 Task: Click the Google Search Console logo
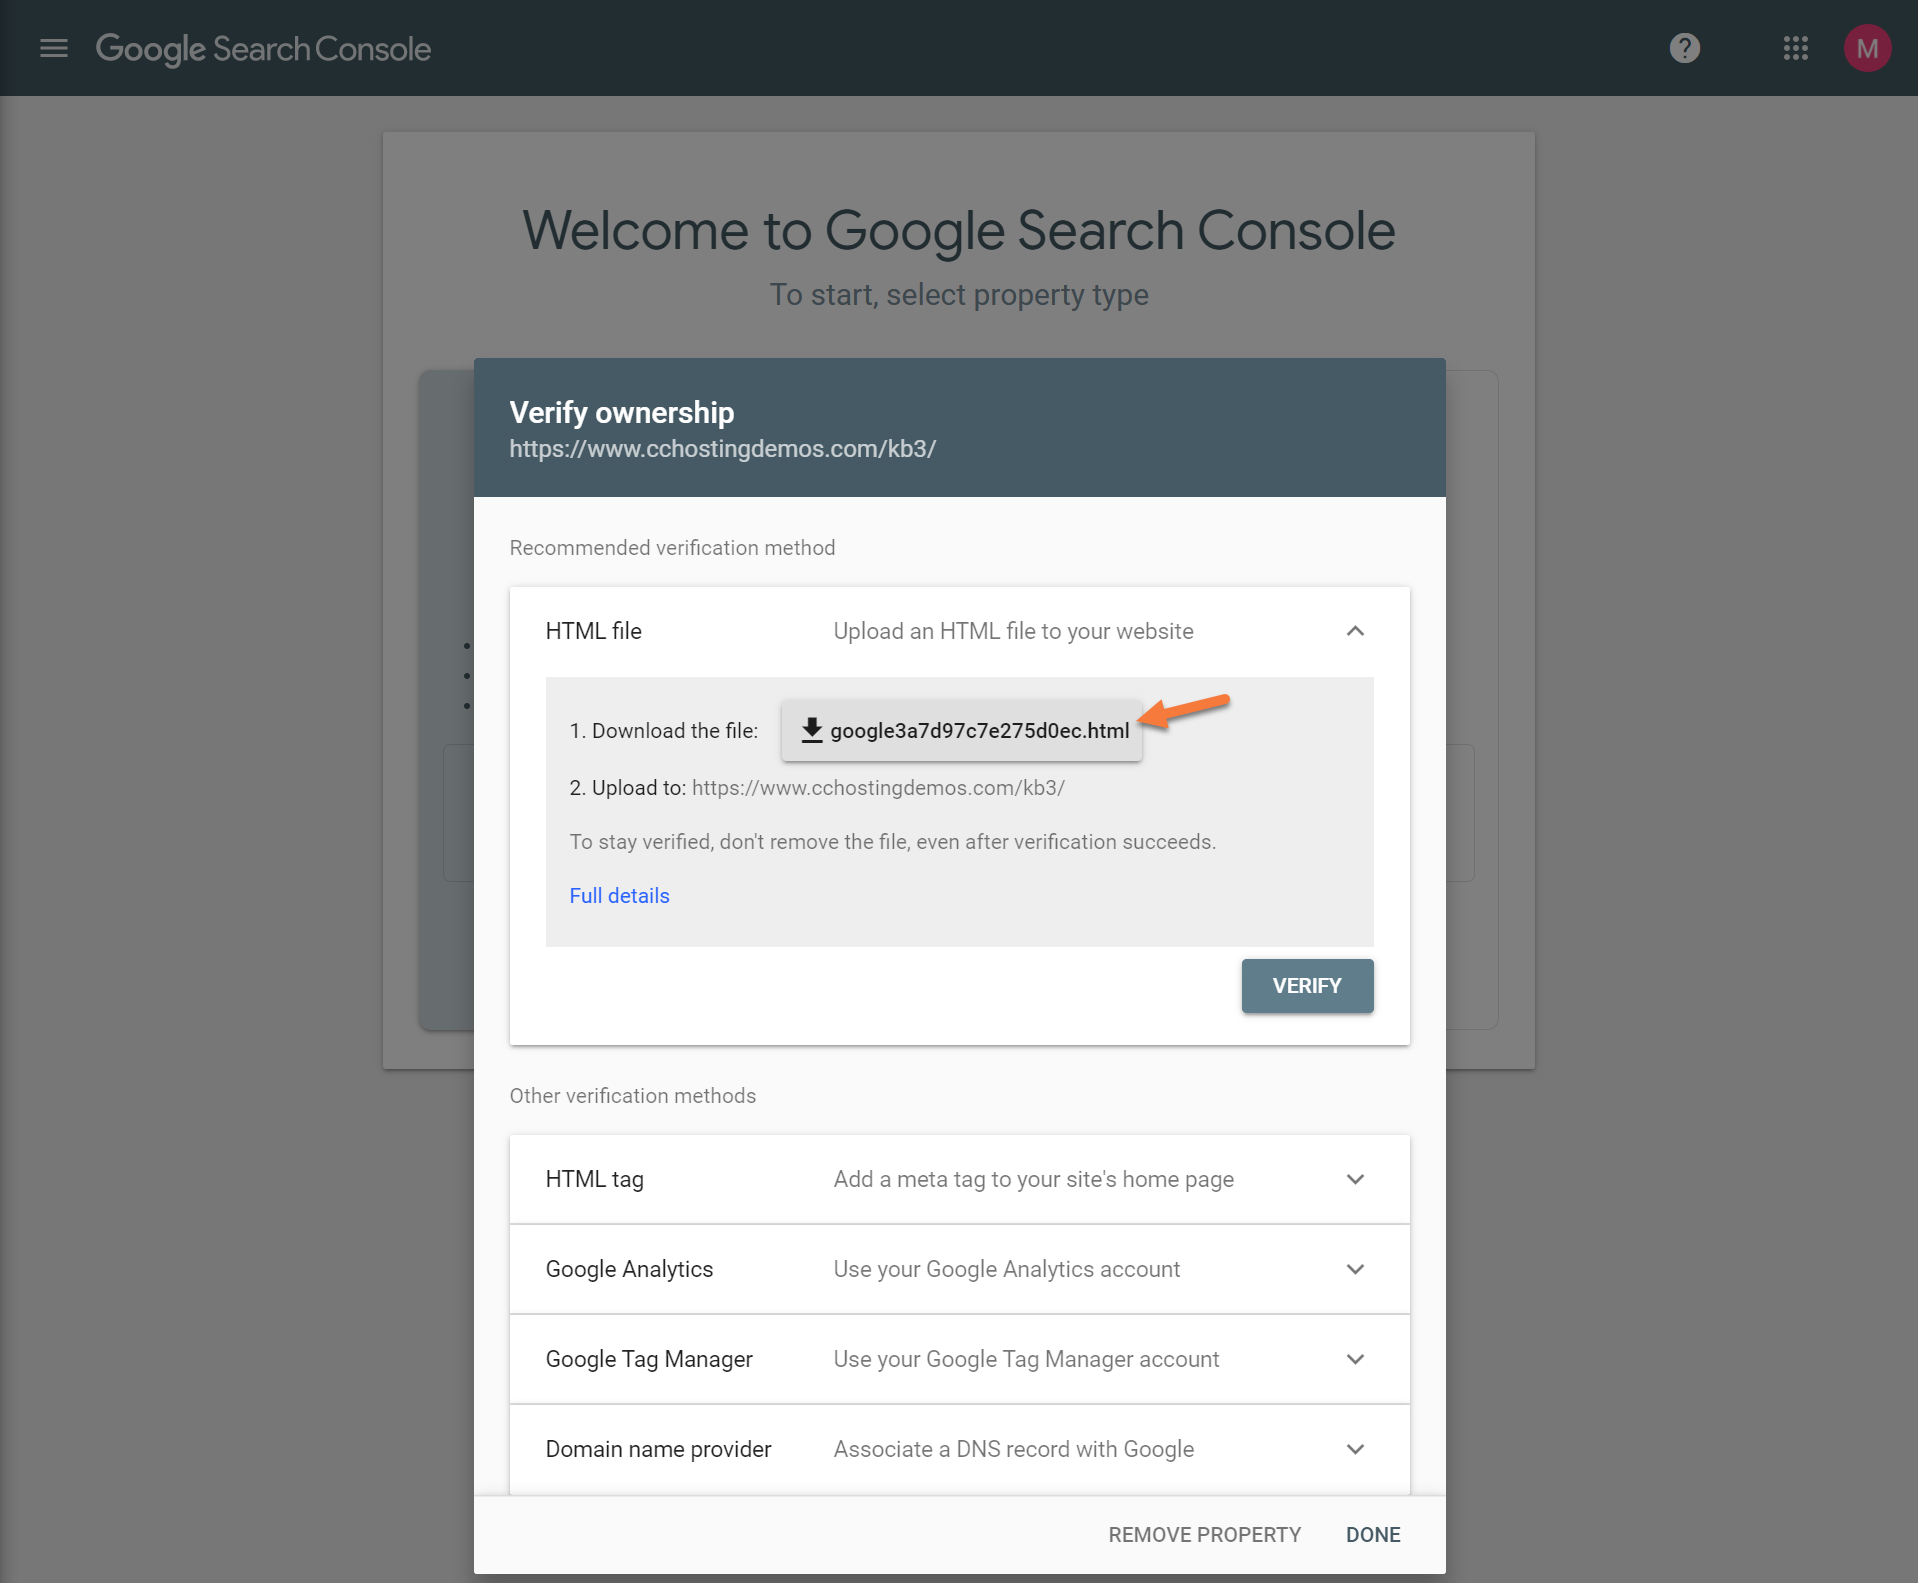(x=263, y=48)
